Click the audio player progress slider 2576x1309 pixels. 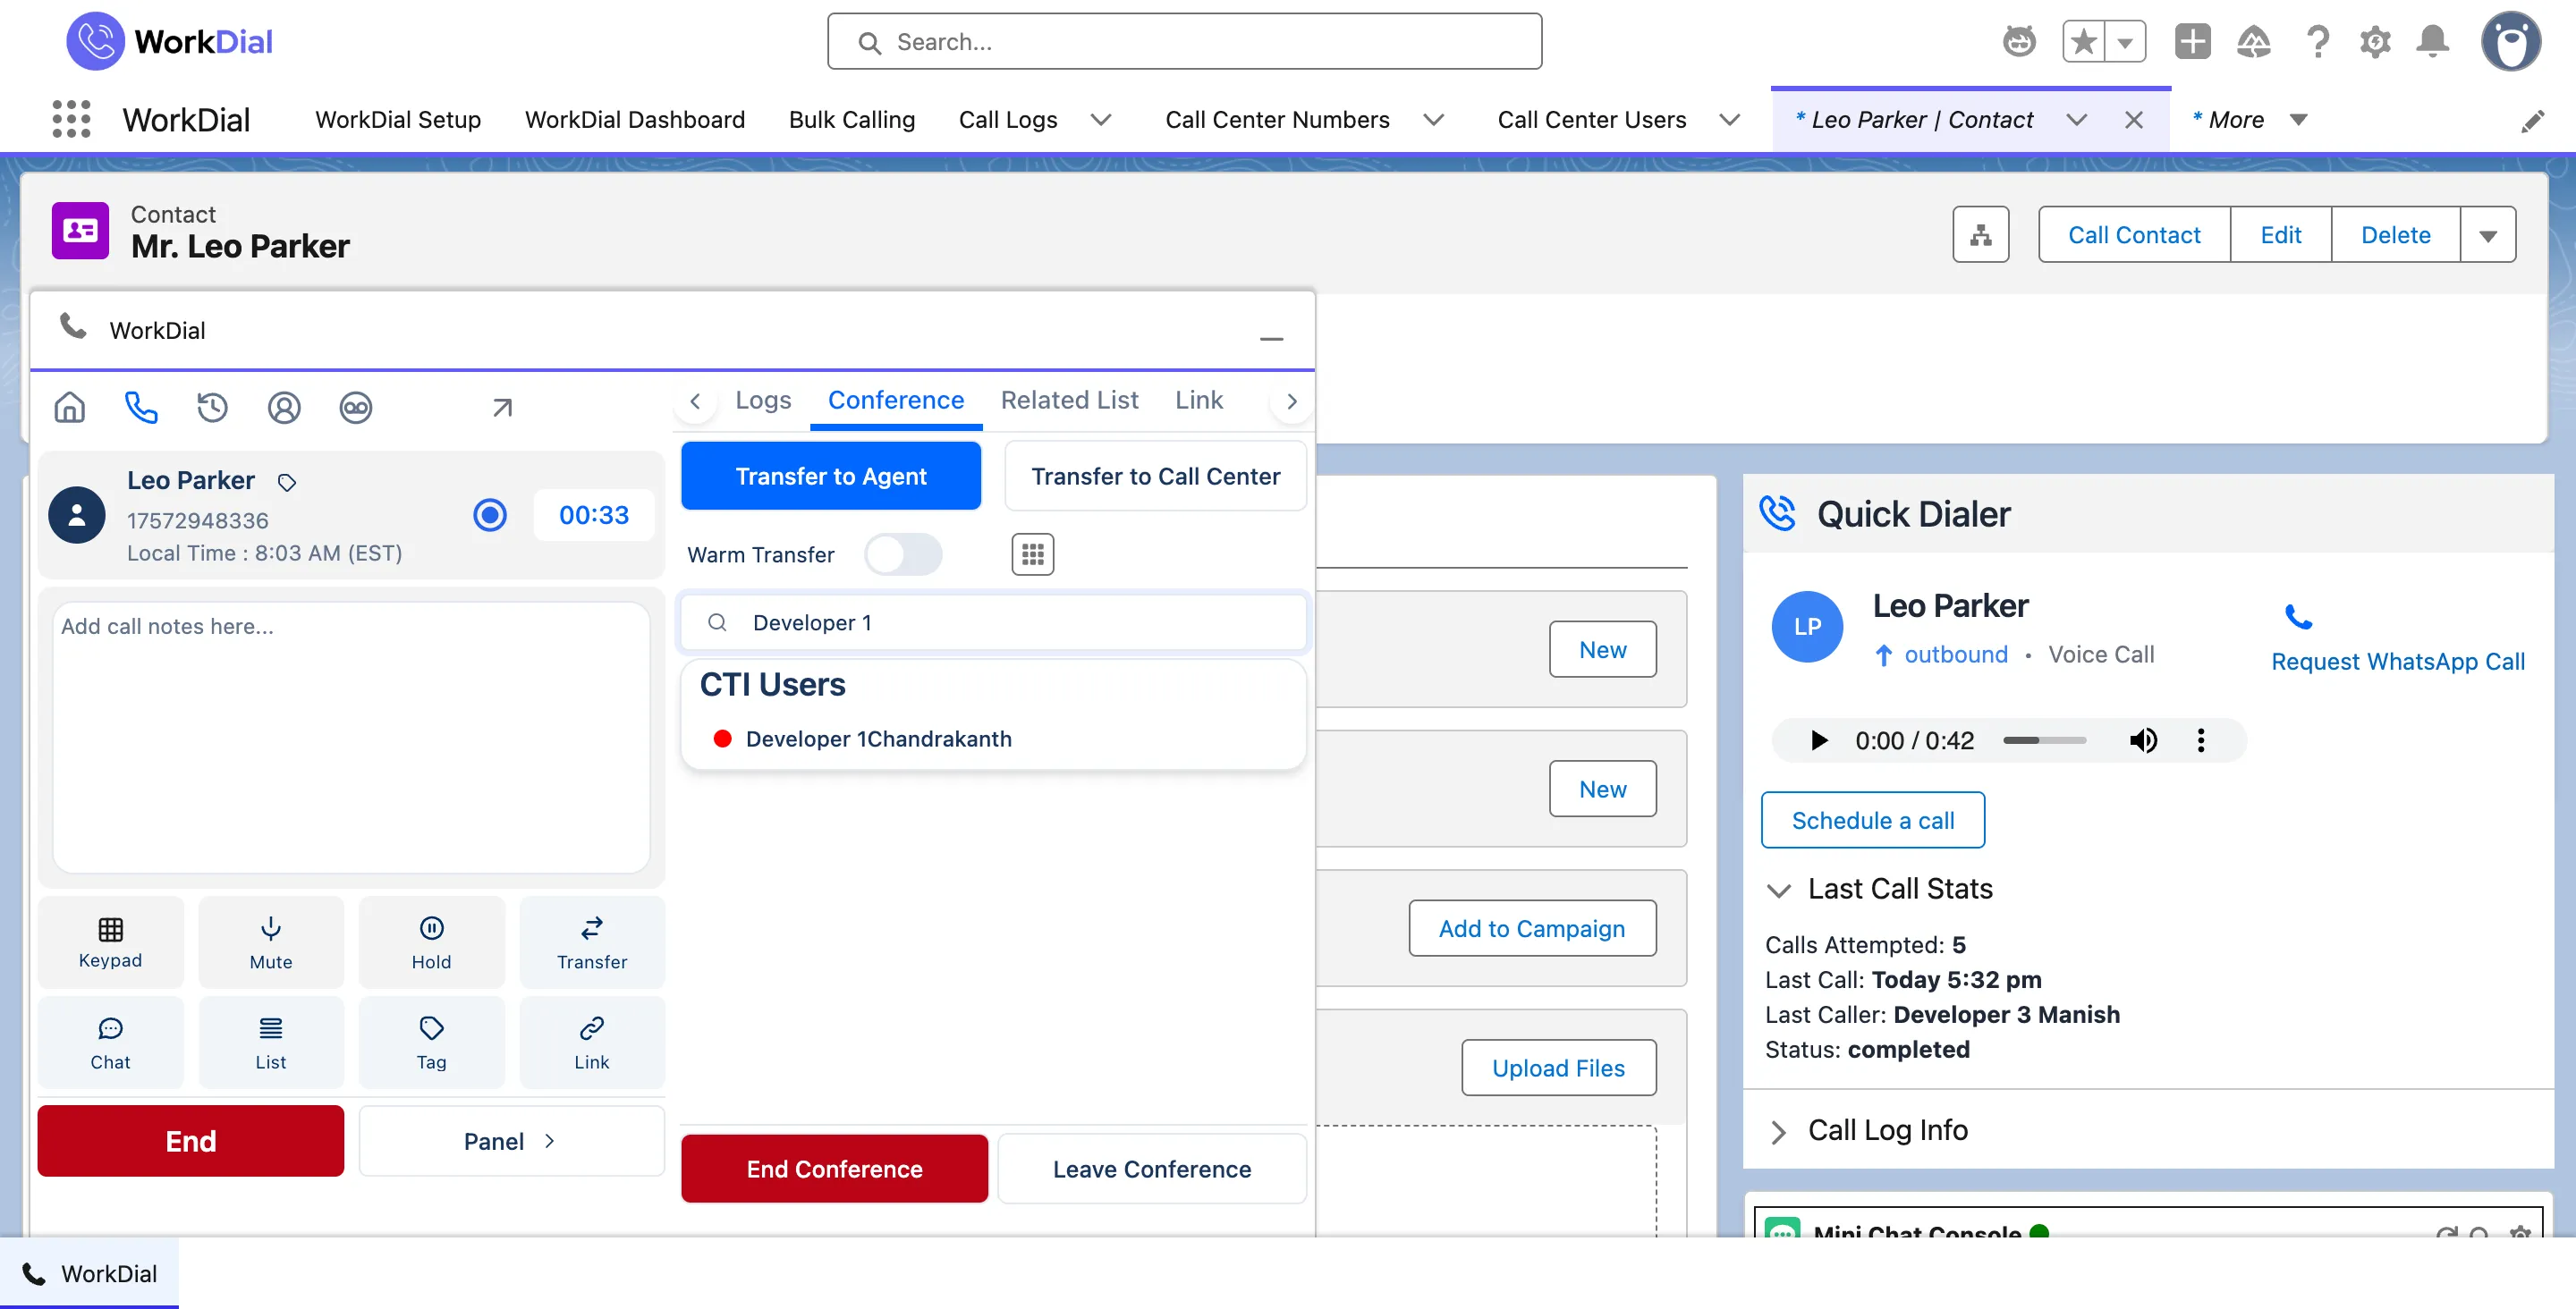click(x=2044, y=740)
